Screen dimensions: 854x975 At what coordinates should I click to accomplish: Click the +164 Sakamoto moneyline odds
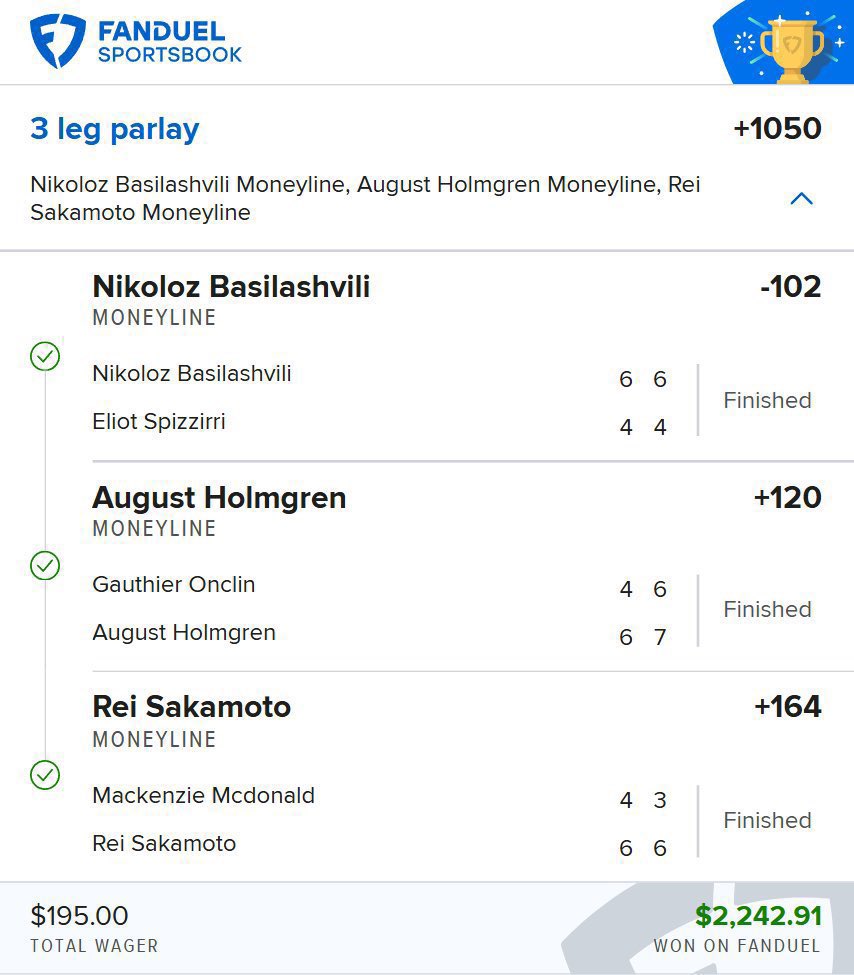787,707
